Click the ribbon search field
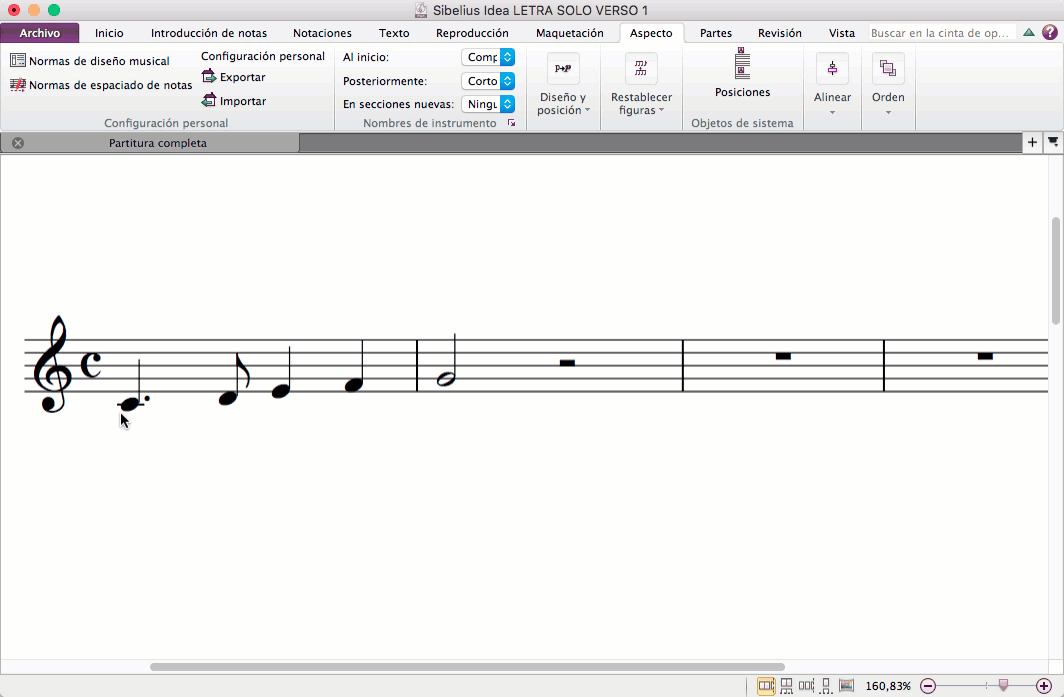1064x697 pixels. click(x=943, y=33)
